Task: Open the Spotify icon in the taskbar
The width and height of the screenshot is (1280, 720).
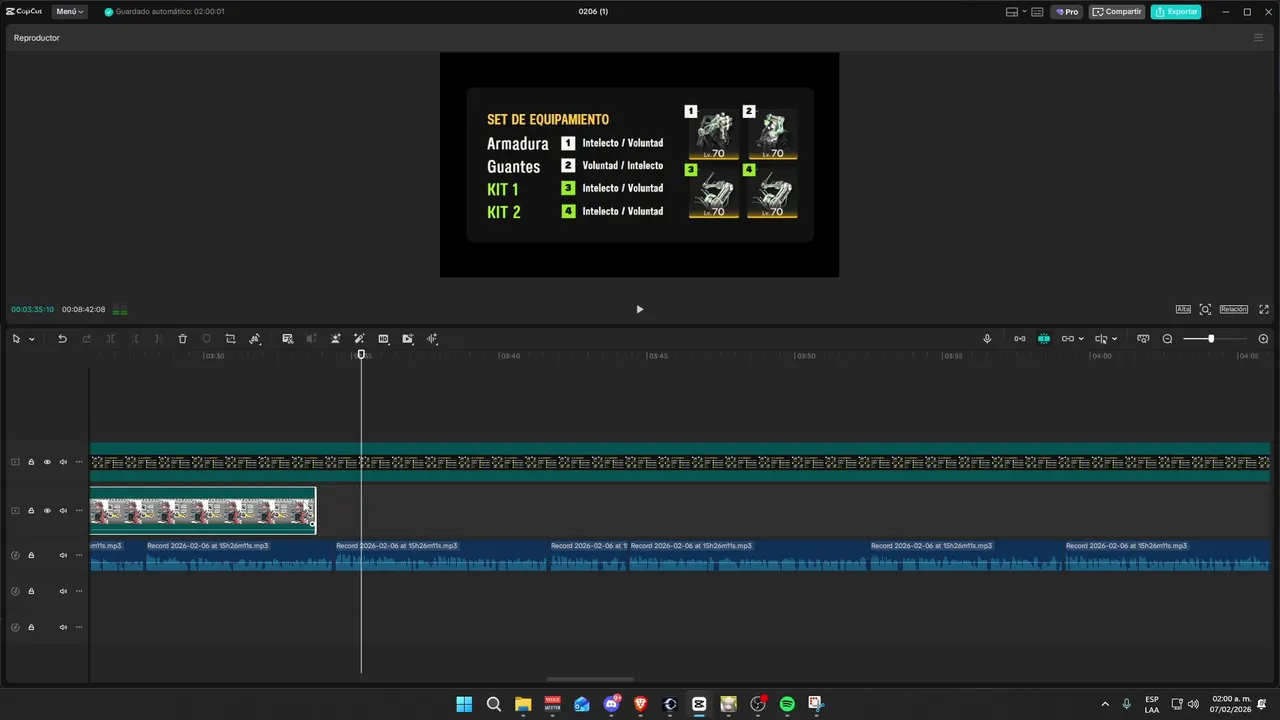Action: (787, 704)
